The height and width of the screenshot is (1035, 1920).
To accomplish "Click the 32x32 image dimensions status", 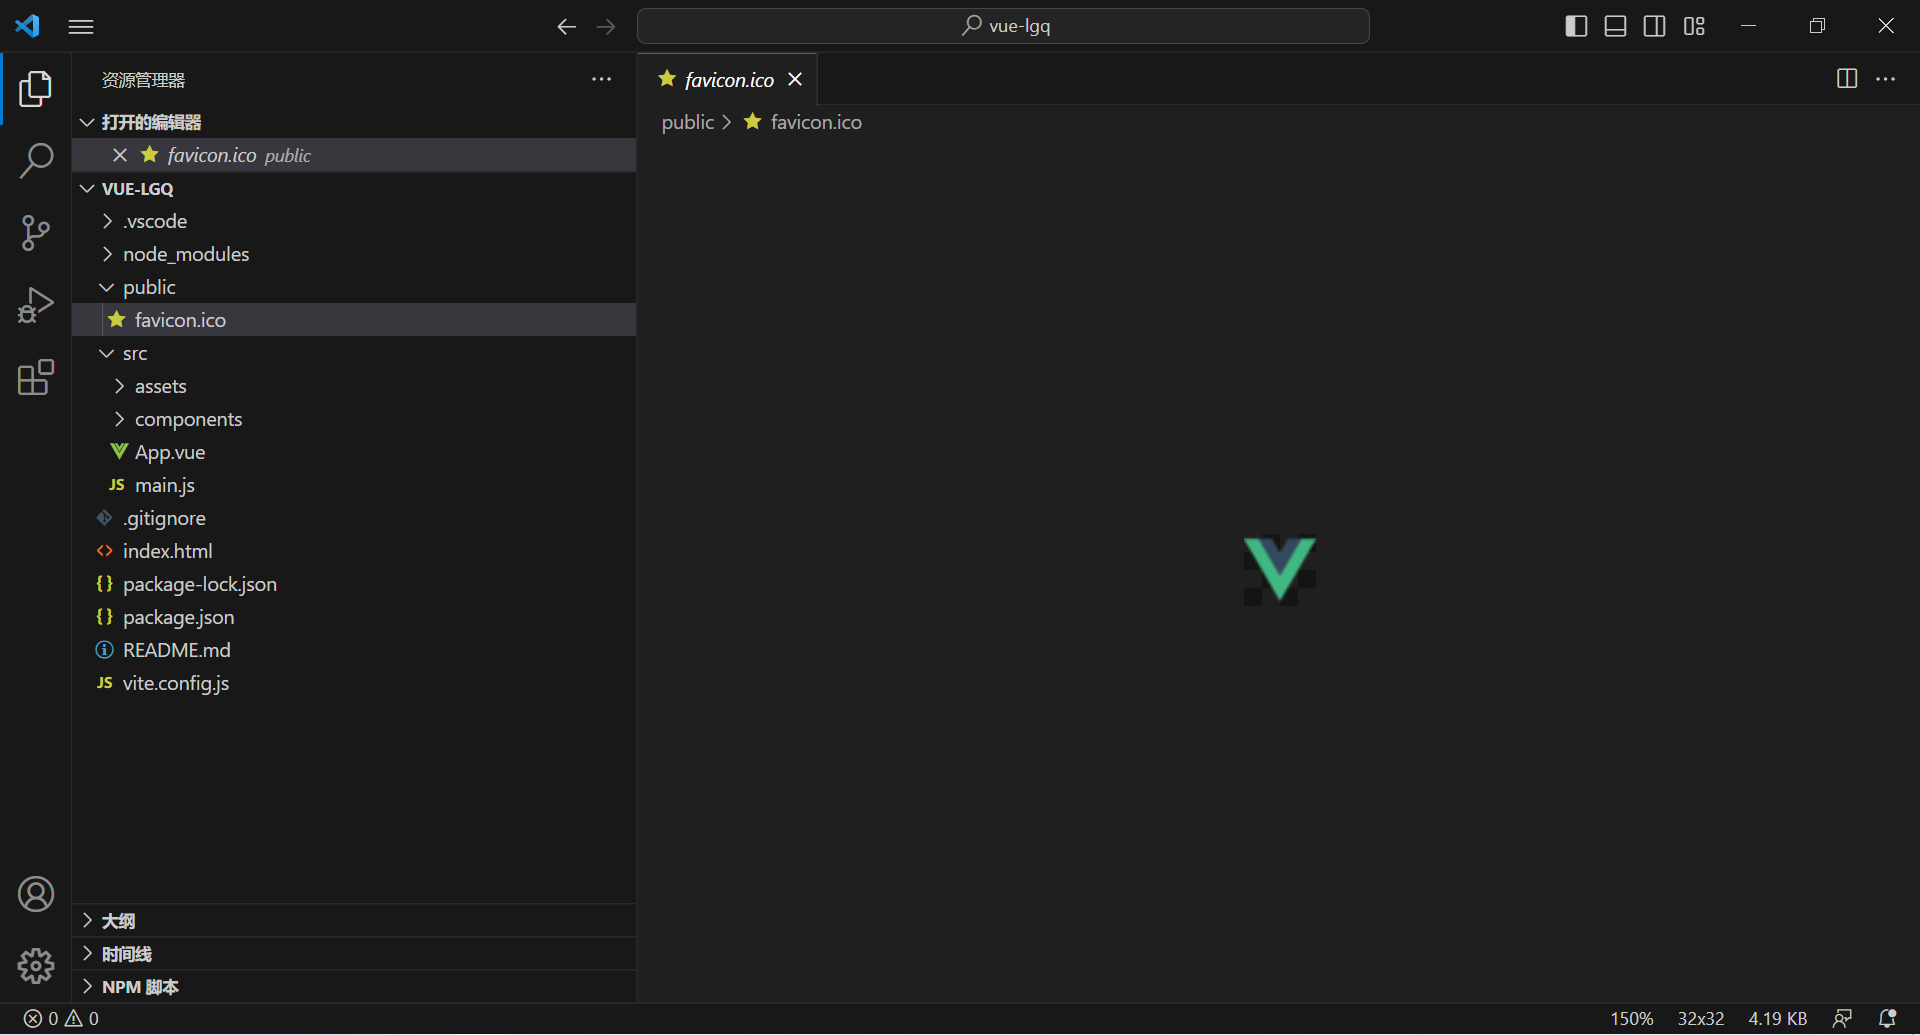I will pos(1701,1019).
